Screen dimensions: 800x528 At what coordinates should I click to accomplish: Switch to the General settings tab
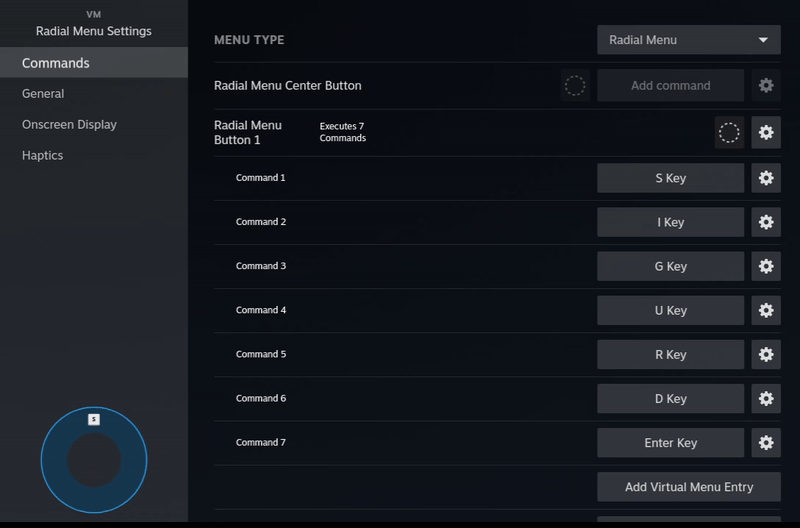(43, 94)
